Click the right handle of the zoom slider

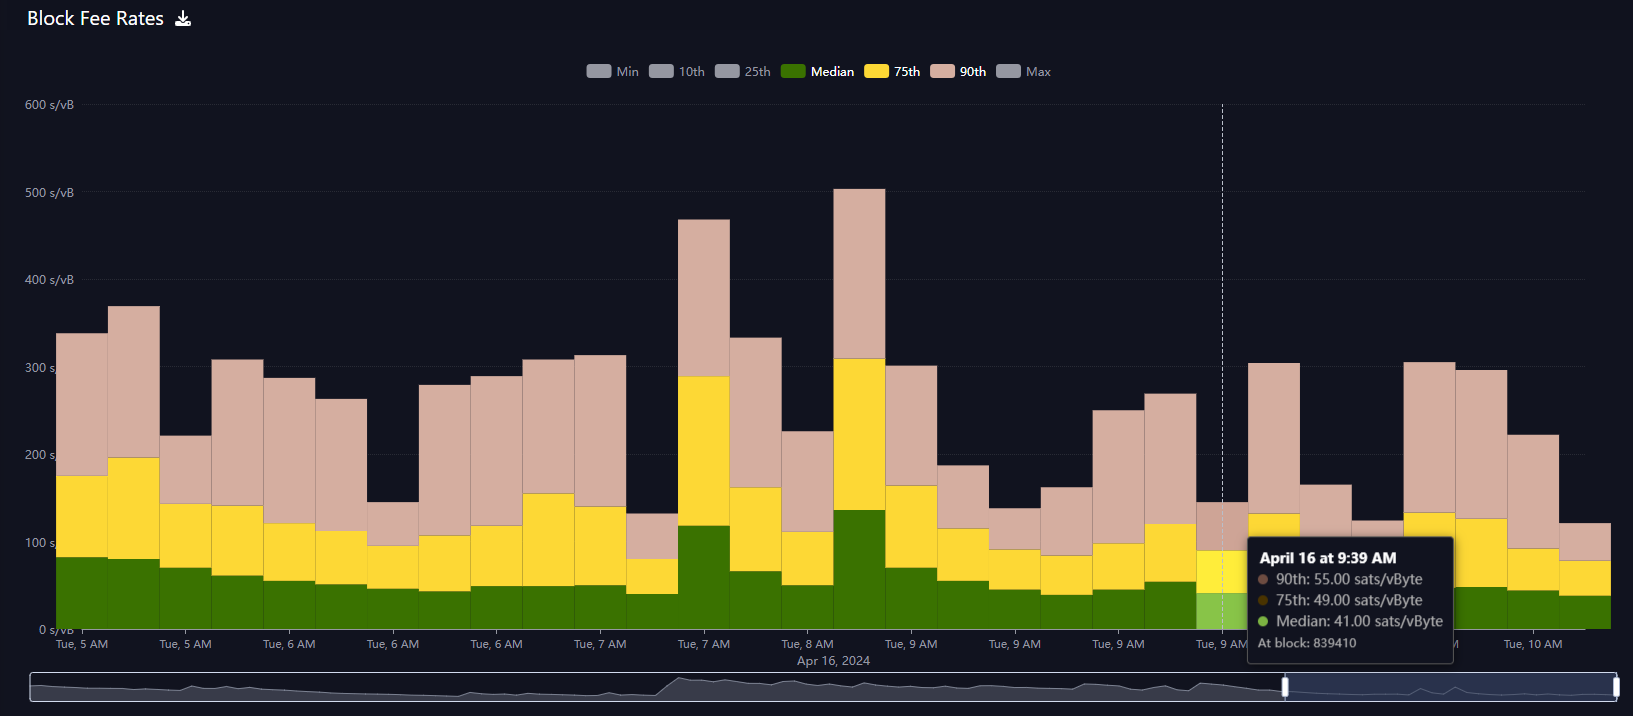(1616, 687)
